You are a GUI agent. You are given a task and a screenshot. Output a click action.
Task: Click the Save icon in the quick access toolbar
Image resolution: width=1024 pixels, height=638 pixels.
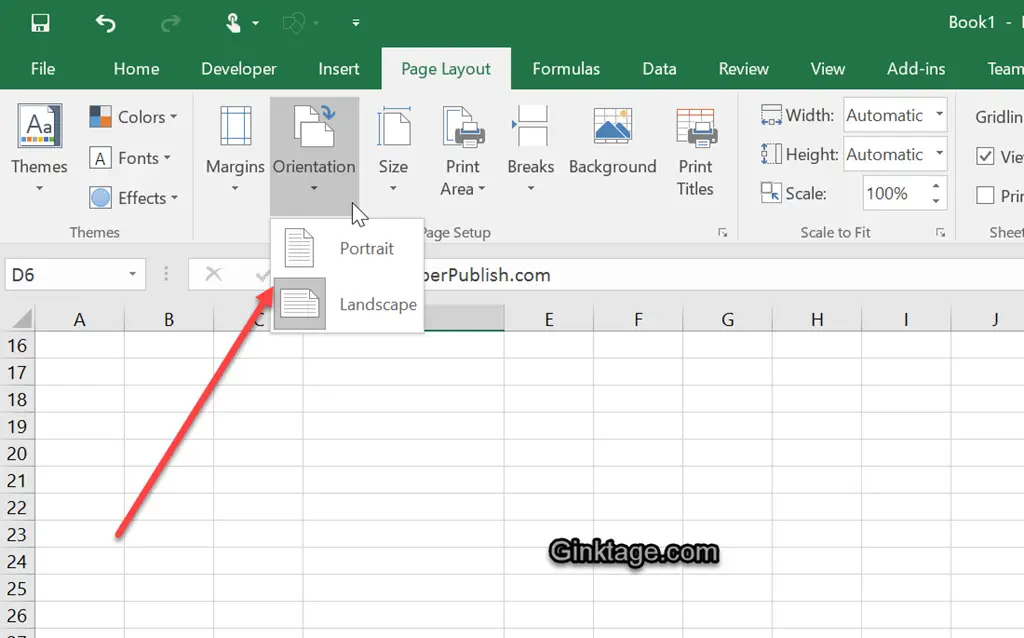coord(40,24)
